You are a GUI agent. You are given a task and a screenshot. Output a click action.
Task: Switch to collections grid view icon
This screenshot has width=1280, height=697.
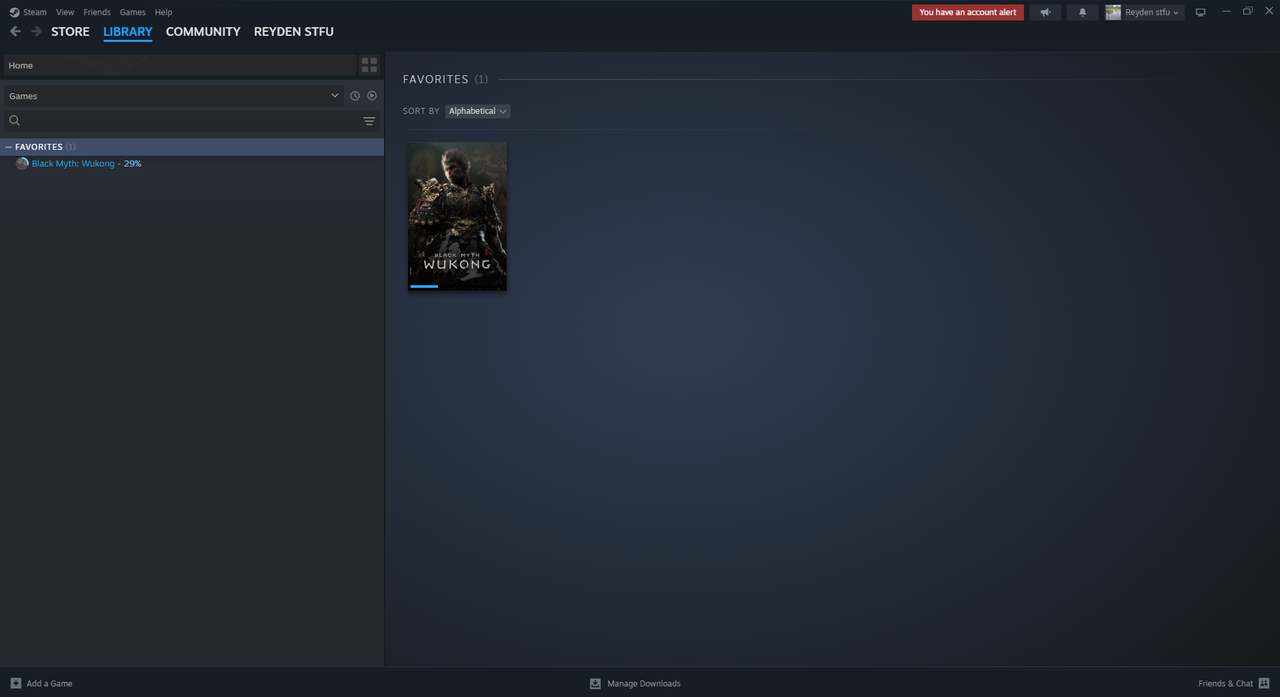pyautogui.click(x=369, y=65)
